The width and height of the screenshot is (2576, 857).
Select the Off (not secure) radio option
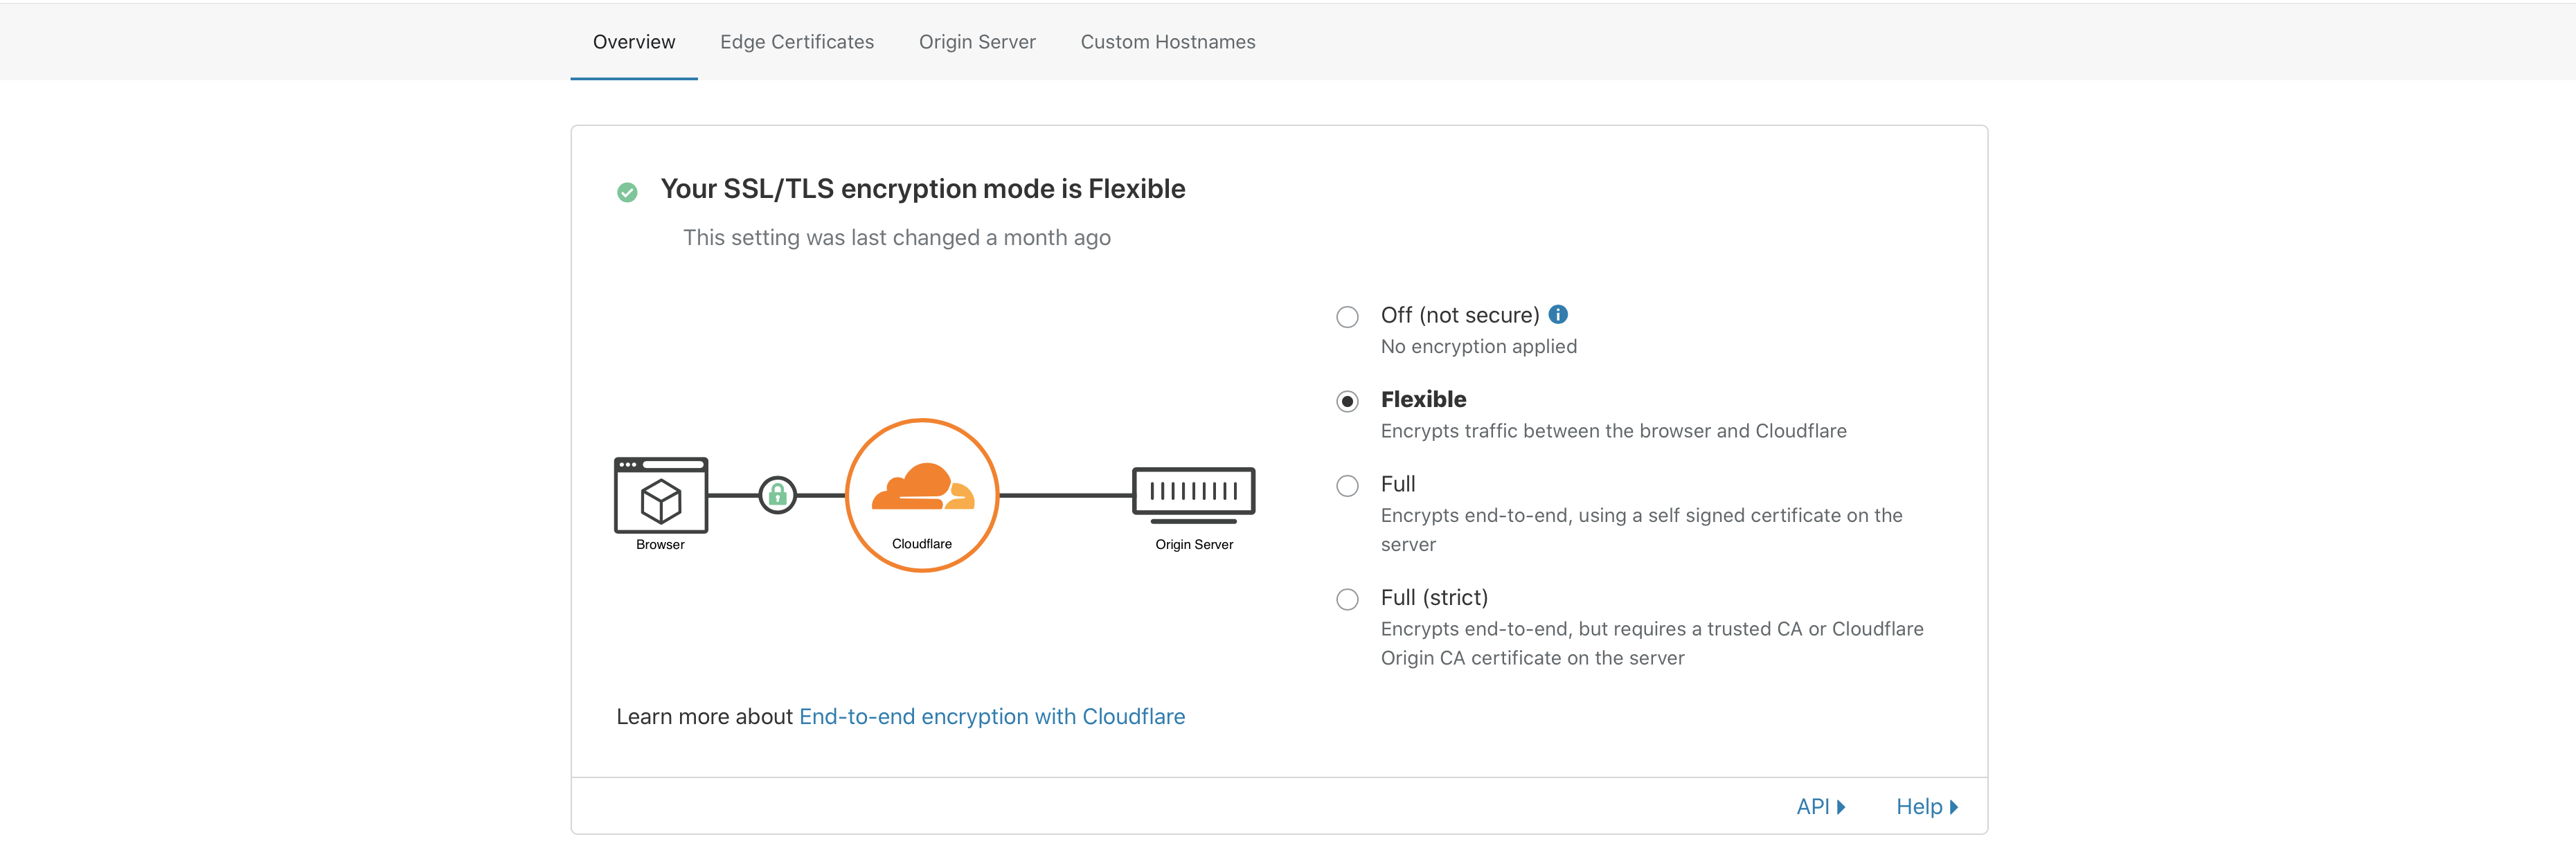click(x=1347, y=317)
